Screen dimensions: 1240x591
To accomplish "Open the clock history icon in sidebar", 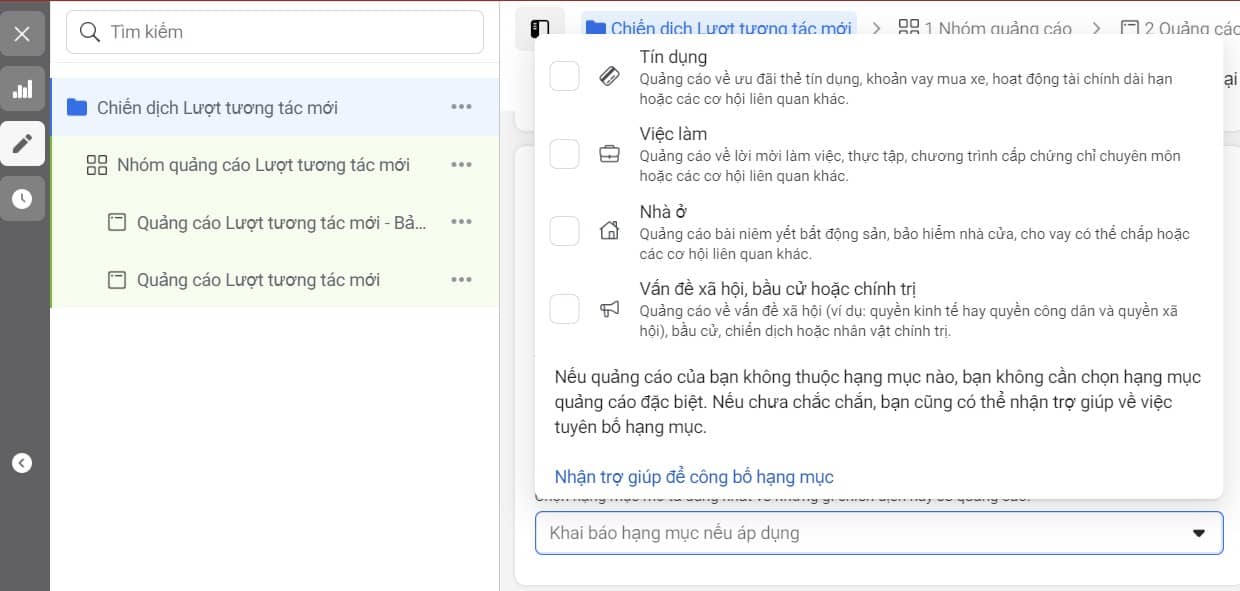I will tap(22, 198).
